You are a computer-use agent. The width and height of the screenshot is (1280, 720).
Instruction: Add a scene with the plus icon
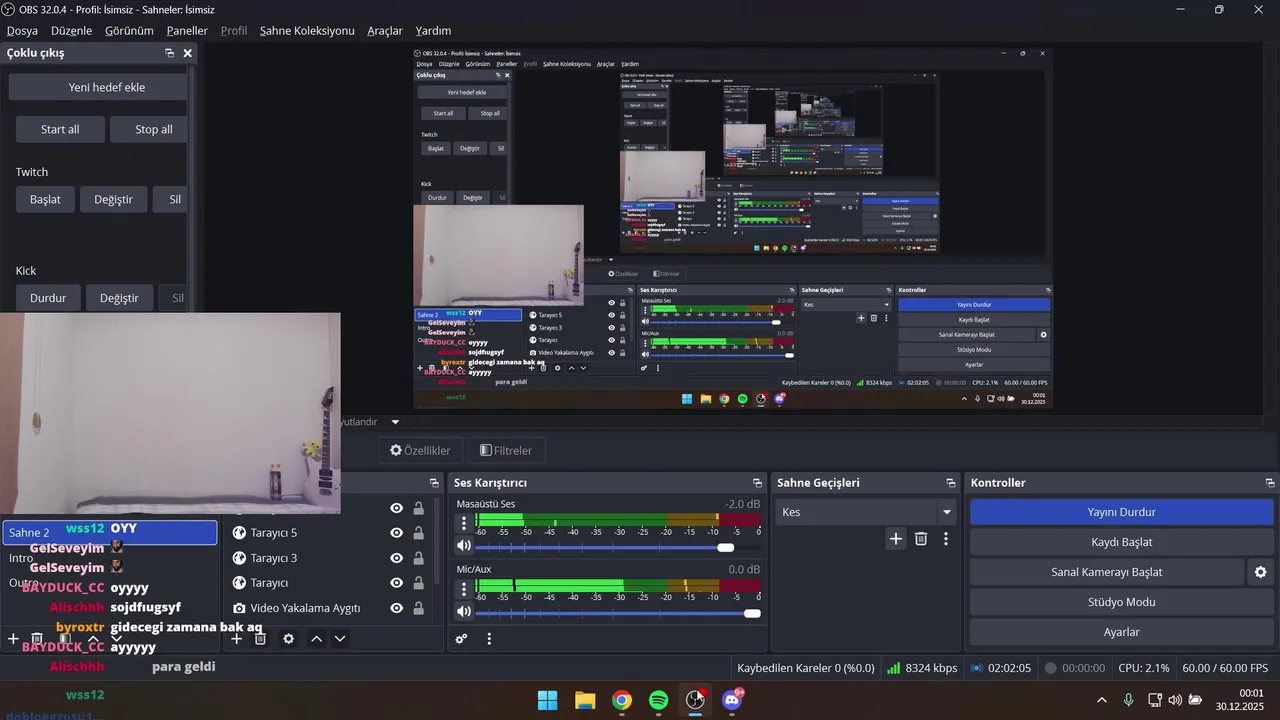click(13, 638)
